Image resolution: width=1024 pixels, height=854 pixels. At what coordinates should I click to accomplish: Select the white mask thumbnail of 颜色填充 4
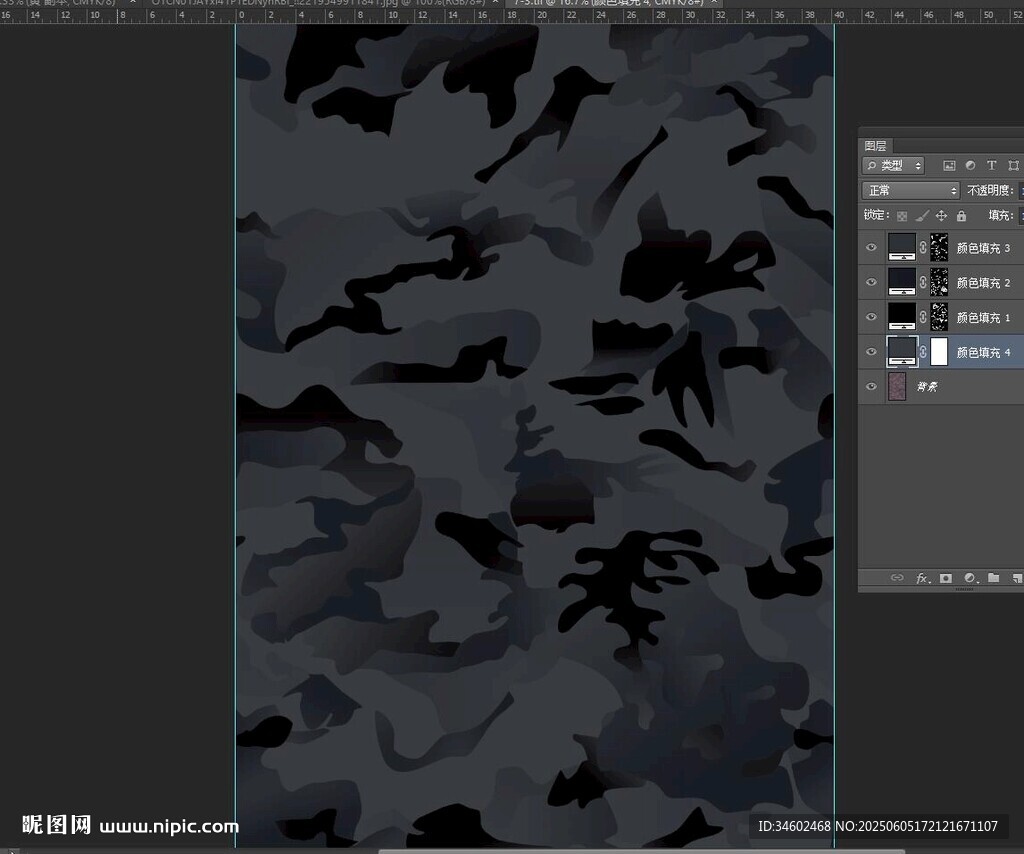click(x=939, y=351)
